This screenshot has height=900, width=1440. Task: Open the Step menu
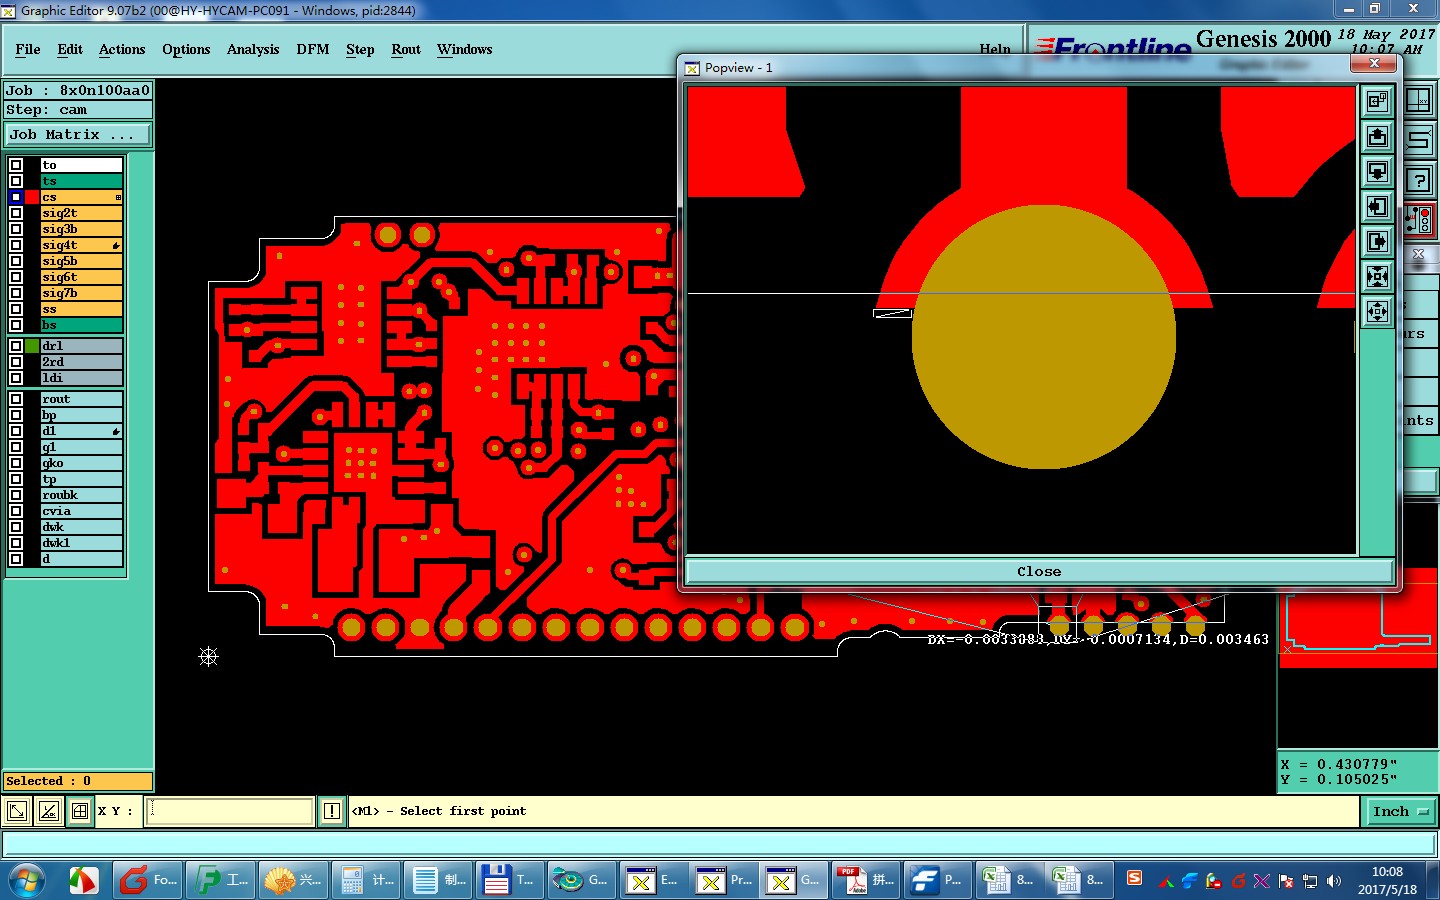360,49
